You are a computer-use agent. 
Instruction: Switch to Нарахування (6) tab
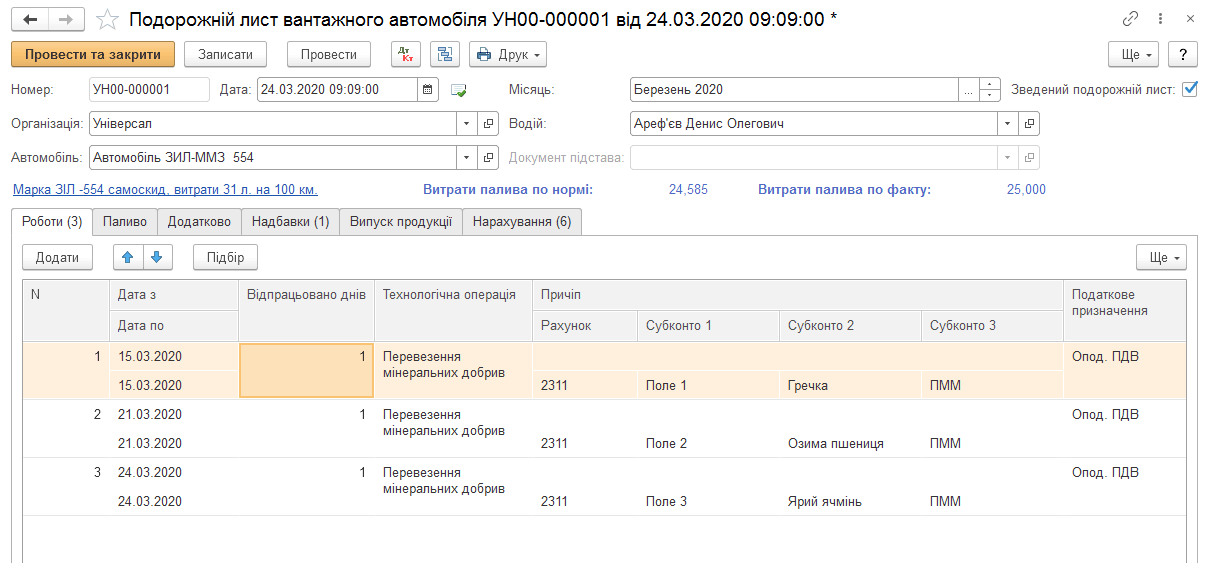522,222
